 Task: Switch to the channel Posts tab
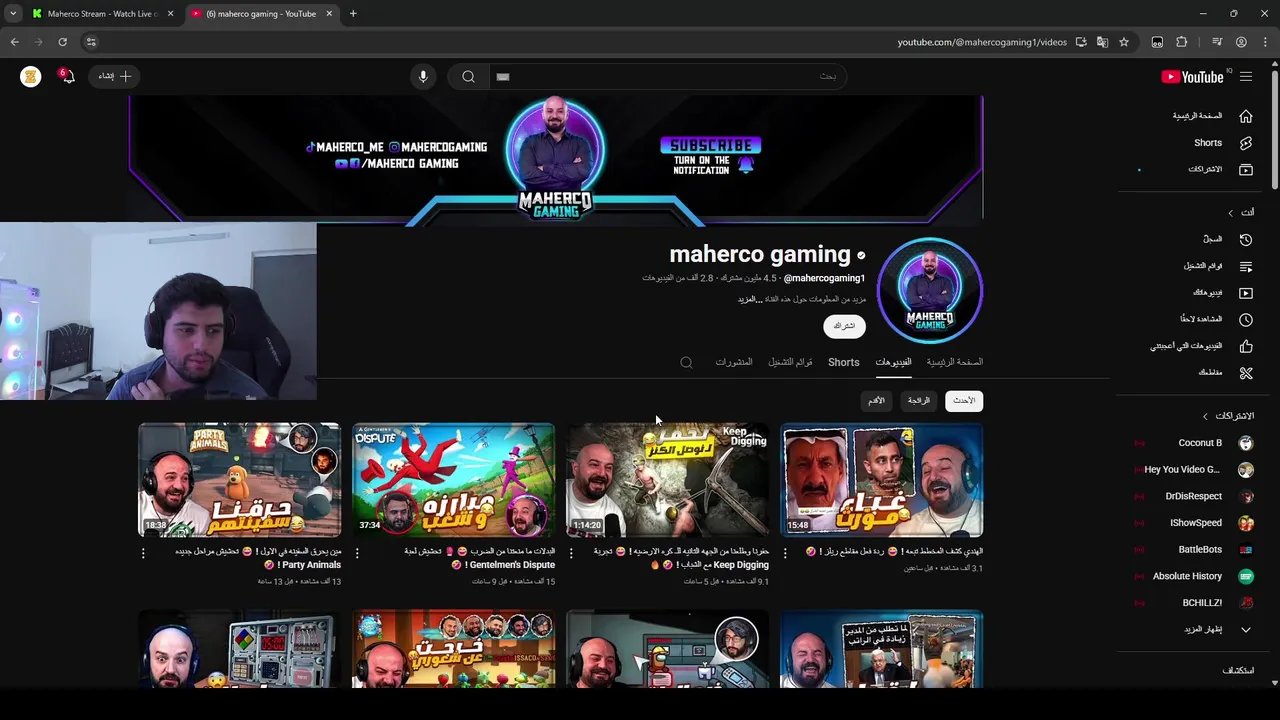pos(734,362)
